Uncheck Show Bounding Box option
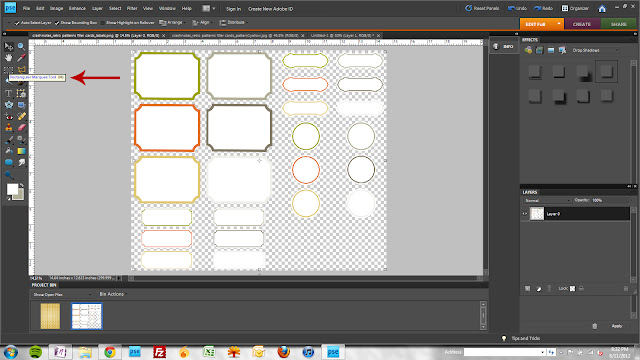Viewport: 640px width, 360px height. pyautogui.click(x=57, y=23)
